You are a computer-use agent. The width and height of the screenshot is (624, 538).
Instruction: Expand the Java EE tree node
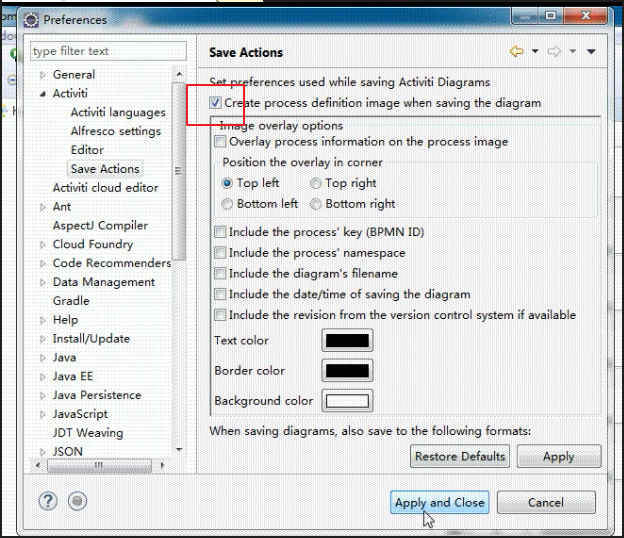click(43, 376)
